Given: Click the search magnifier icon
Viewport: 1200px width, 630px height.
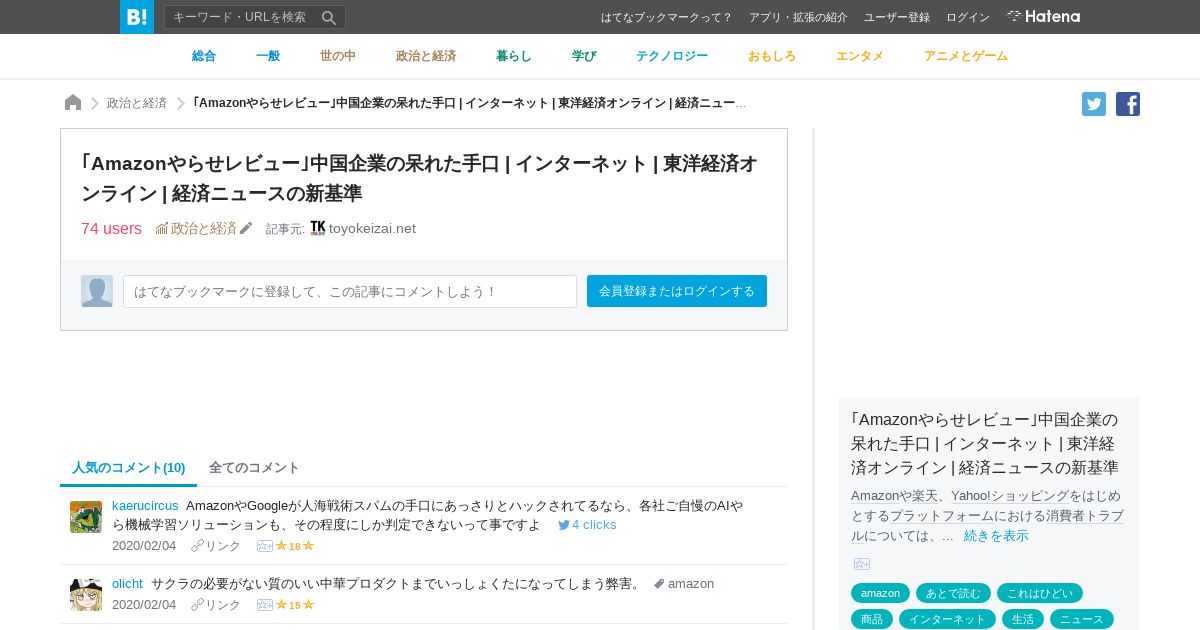Looking at the screenshot, I should (329, 17).
